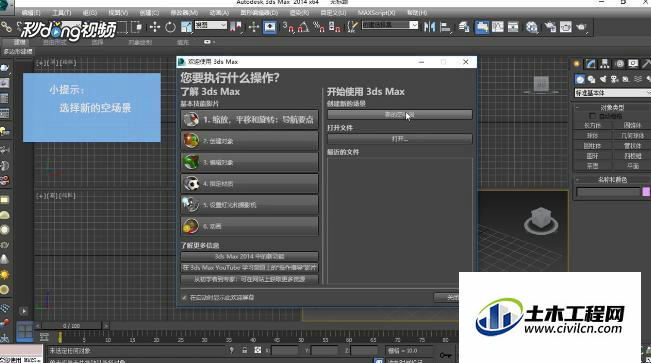Toggle show welcome screen at startup checkbox
The image size is (651, 363).
(184, 297)
